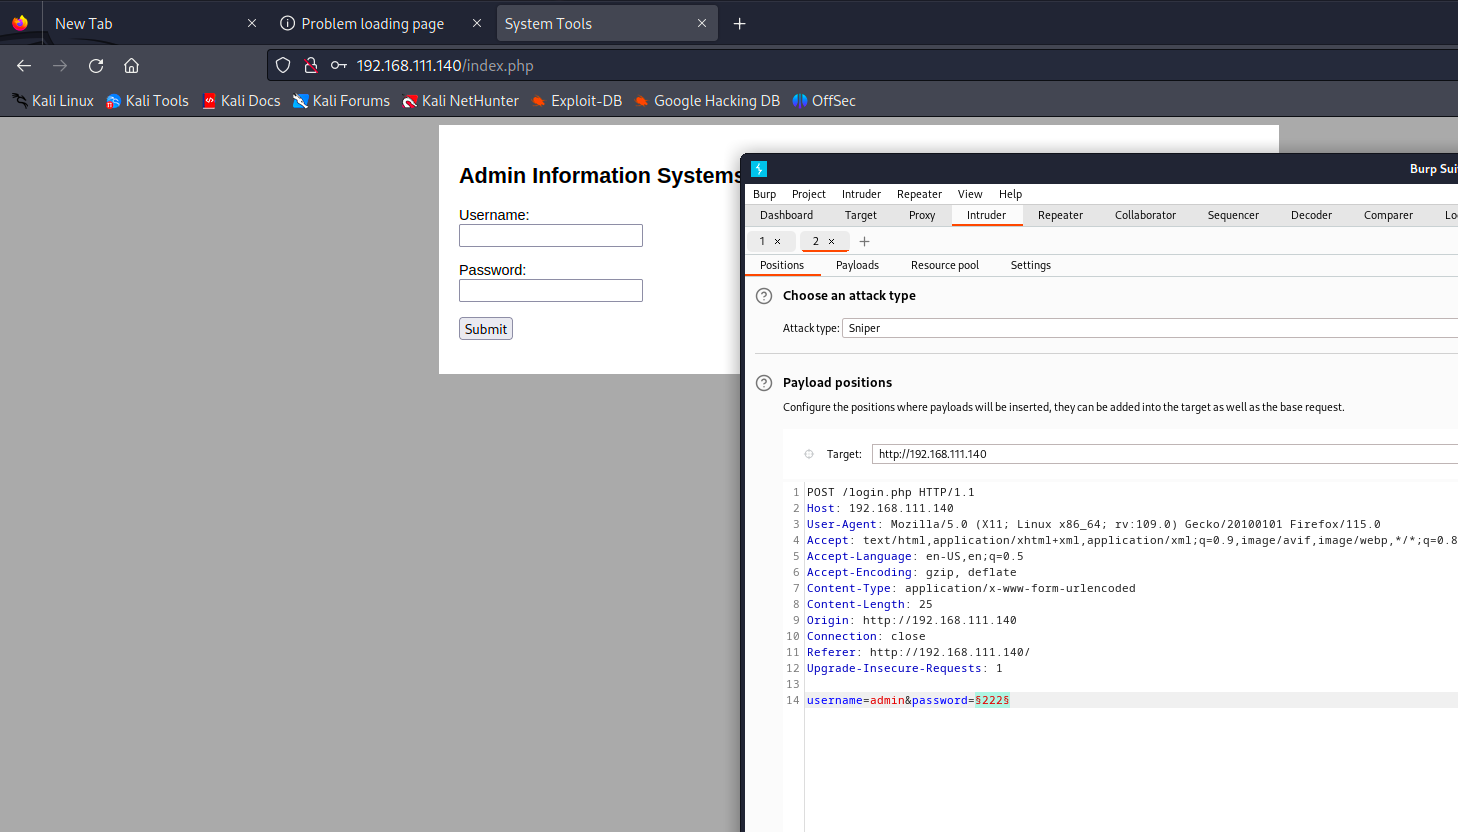The image size is (1458, 832).
Task: Click the browser reload page icon
Action: click(x=96, y=66)
